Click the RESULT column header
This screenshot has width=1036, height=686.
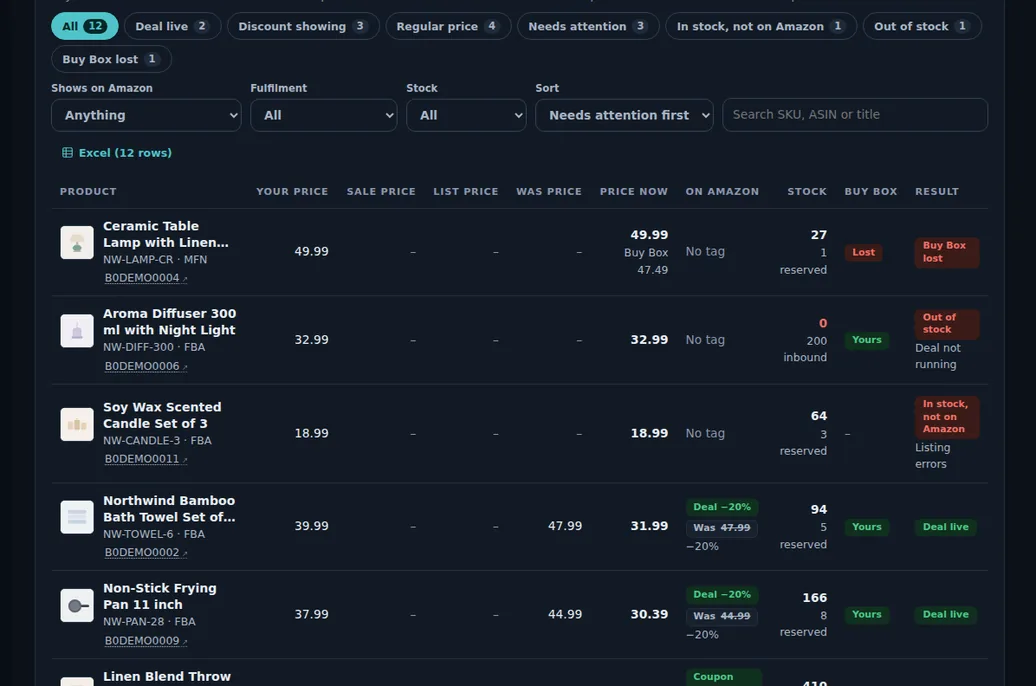[x=937, y=192]
